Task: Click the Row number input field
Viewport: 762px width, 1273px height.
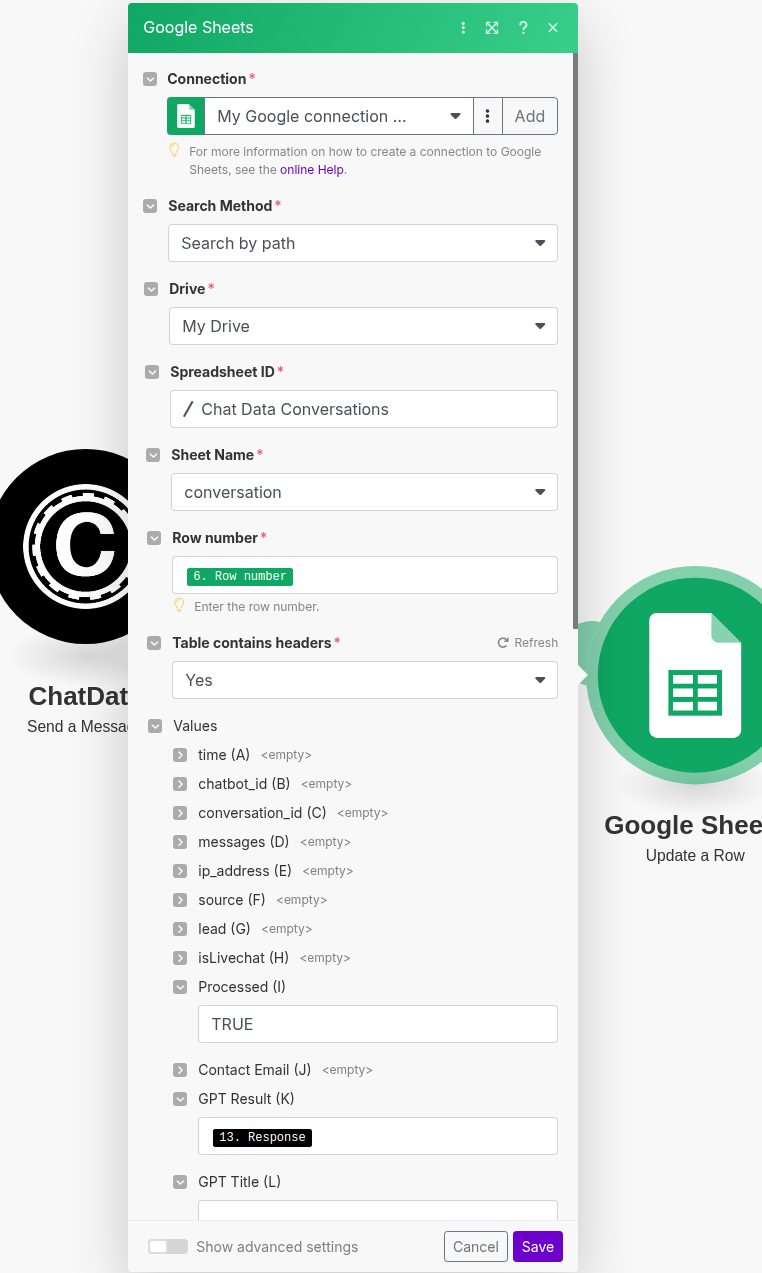Action: (365, 575)
